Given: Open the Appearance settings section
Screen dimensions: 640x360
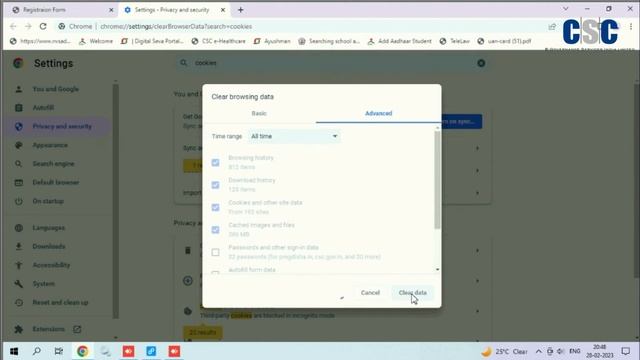Looking at the screenshot, I should coord(50,145).
